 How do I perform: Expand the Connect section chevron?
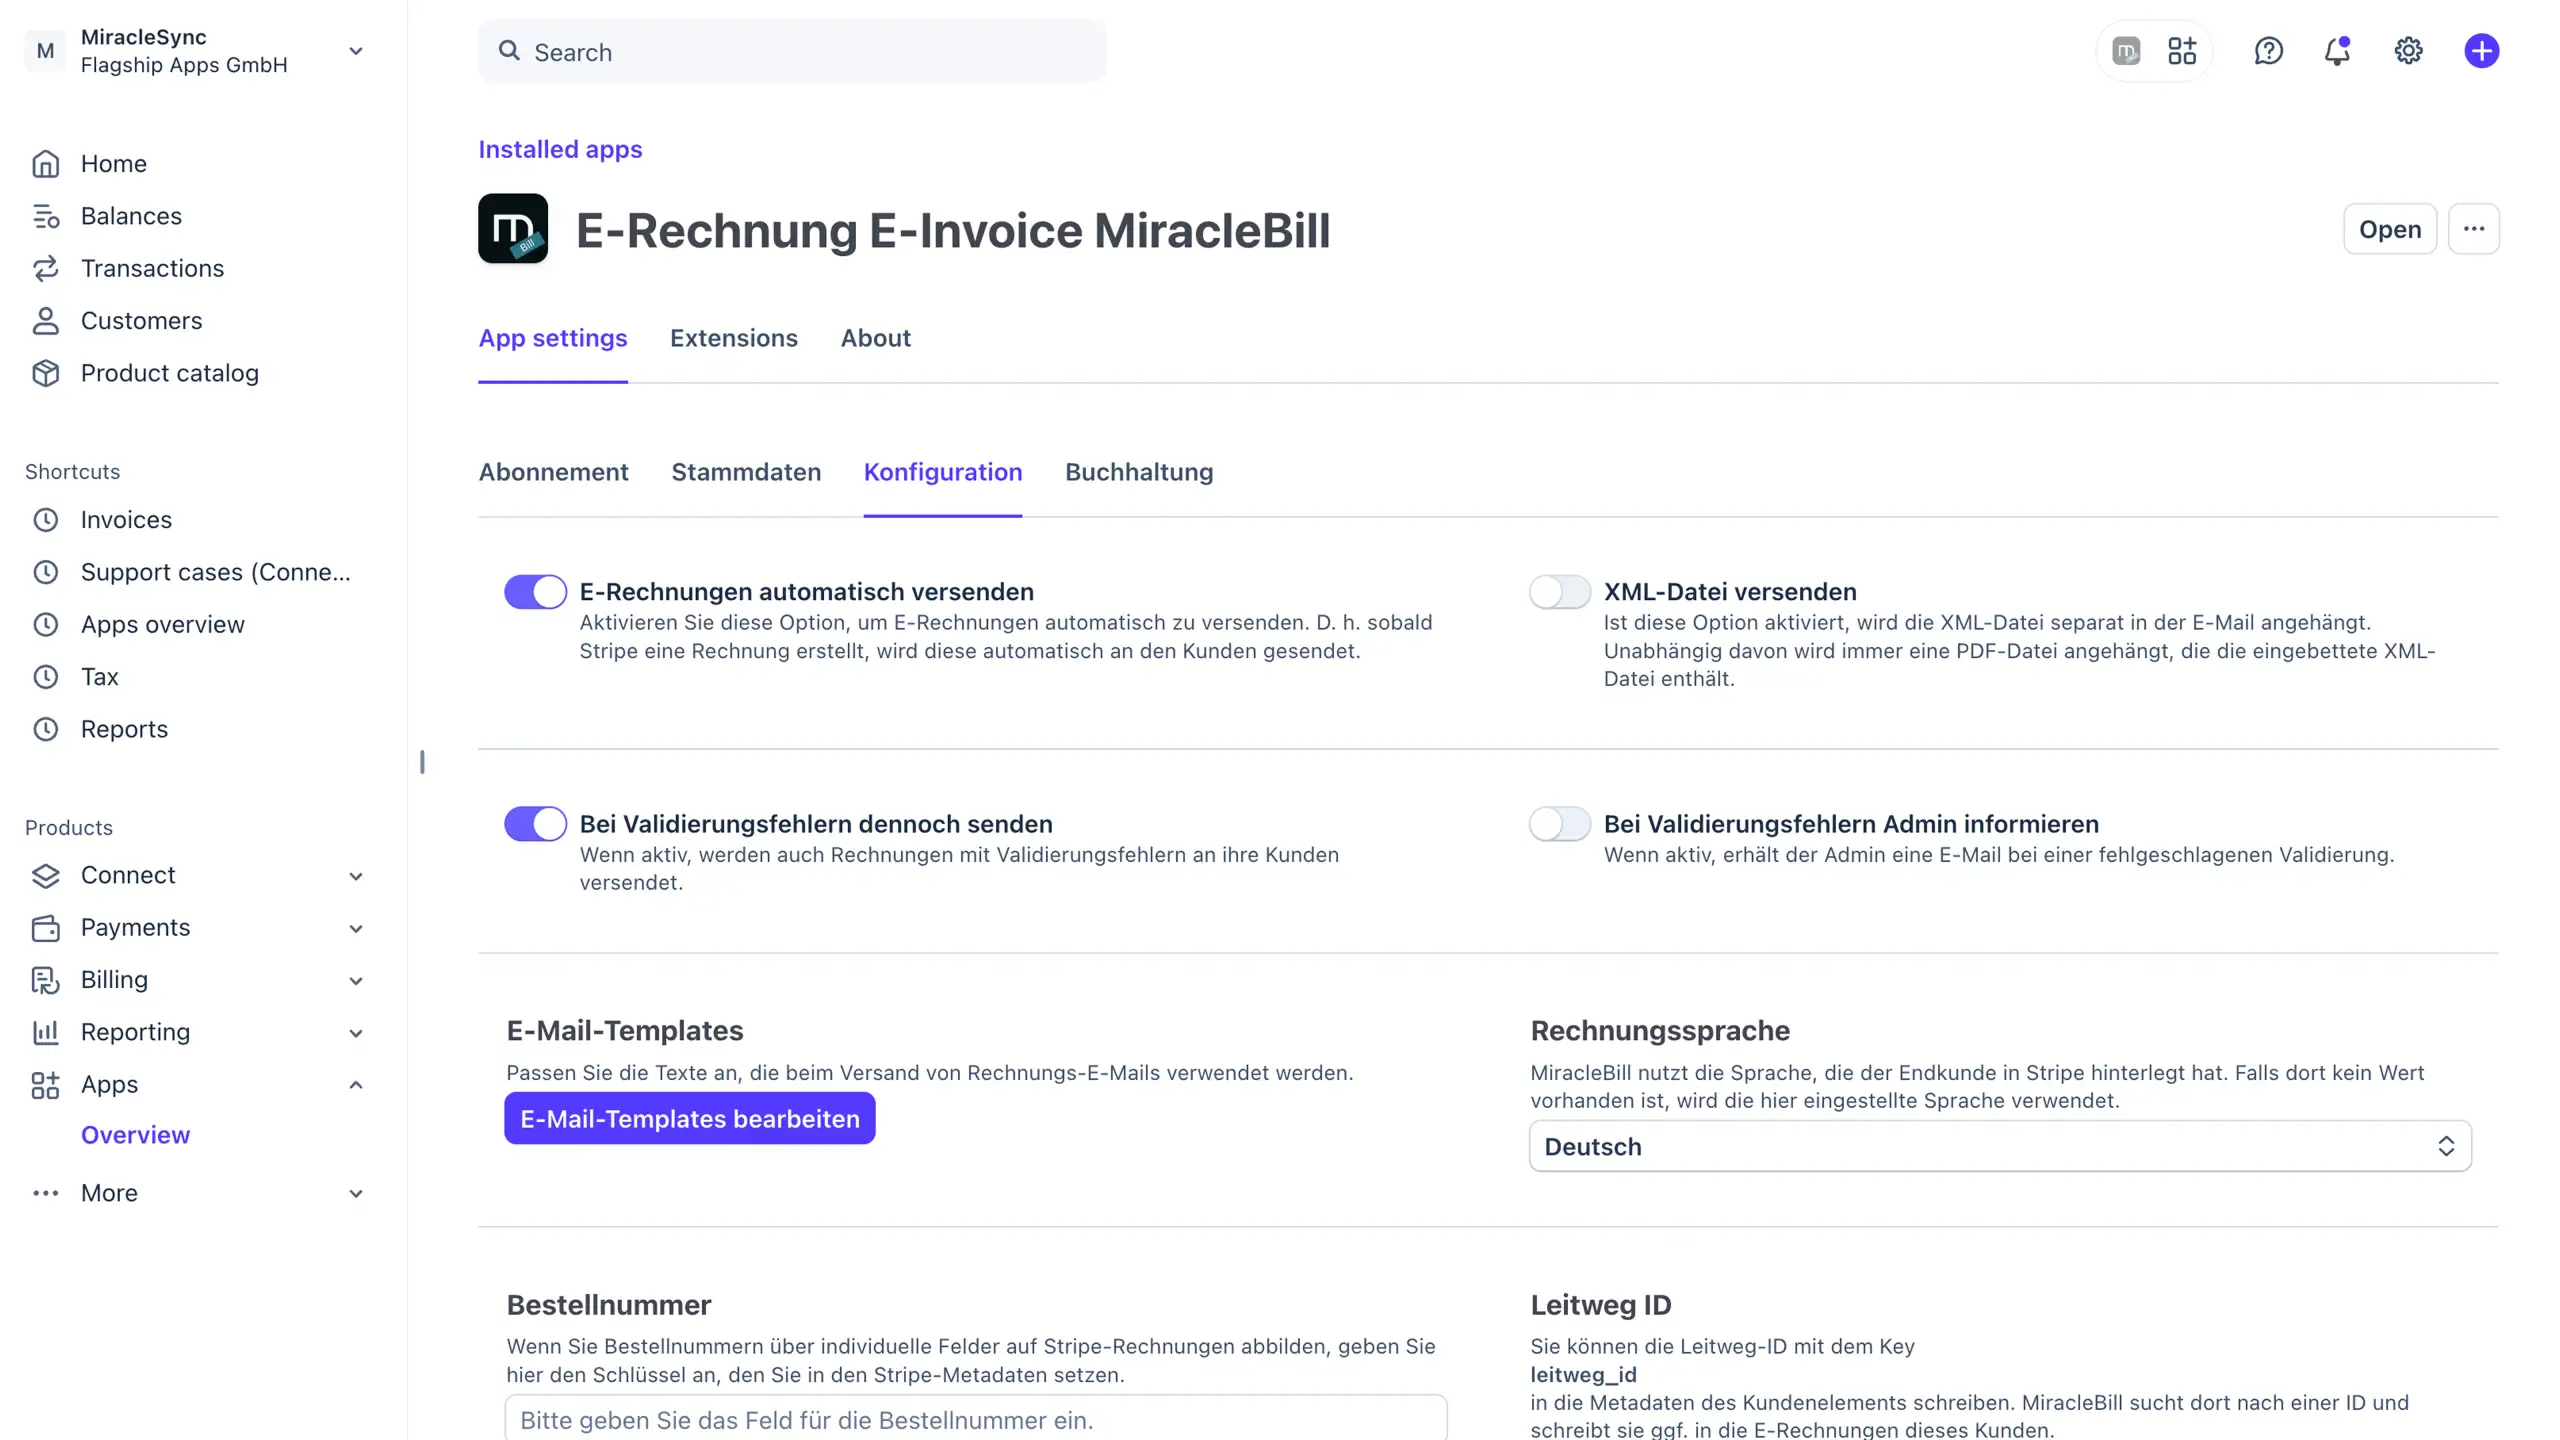click(x=355, y=876)
